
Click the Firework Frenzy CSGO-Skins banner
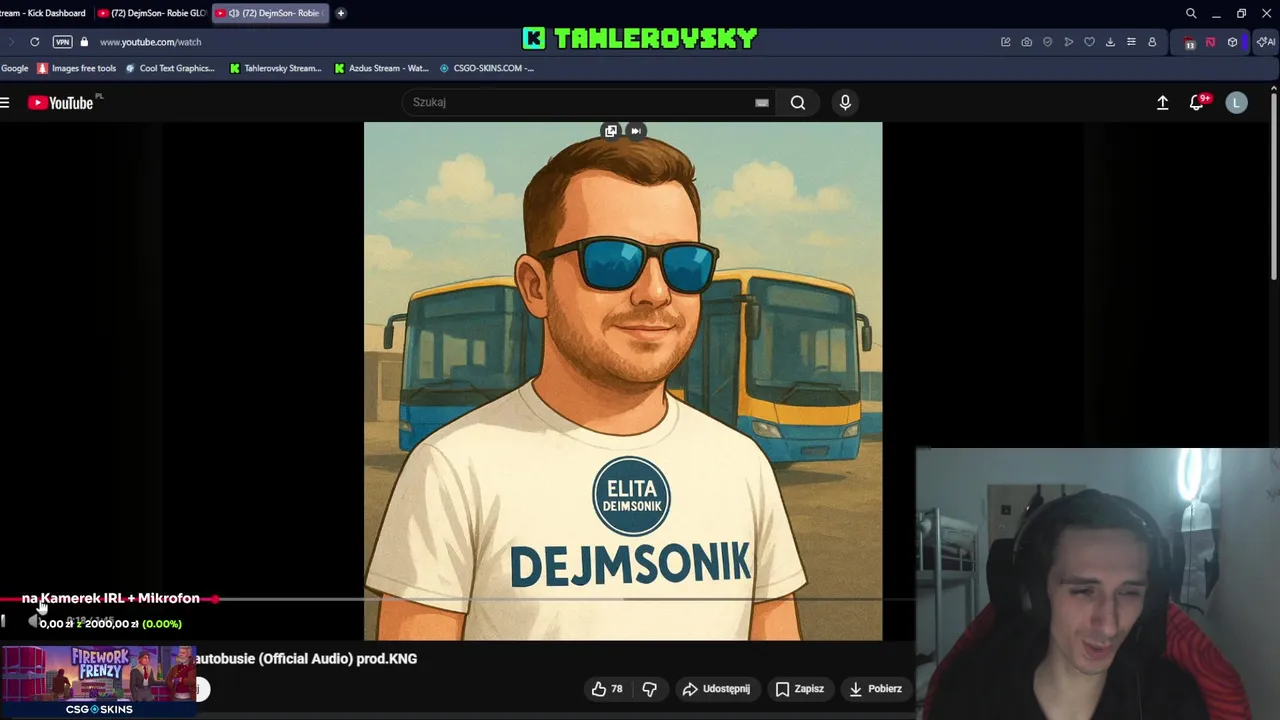[98, 681]
